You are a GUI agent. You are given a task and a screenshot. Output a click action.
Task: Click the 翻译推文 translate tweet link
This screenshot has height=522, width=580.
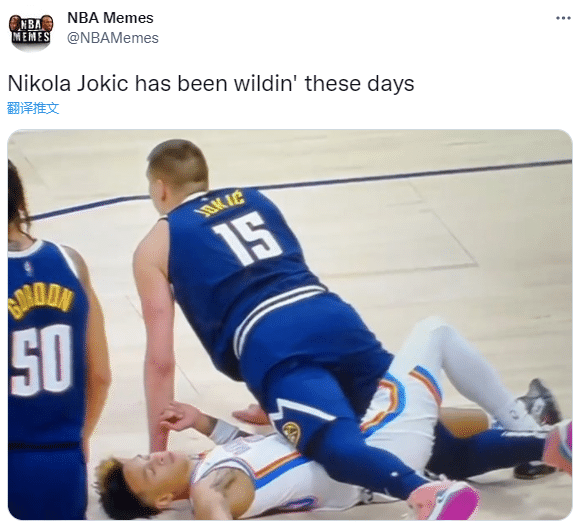click(33, 108)
